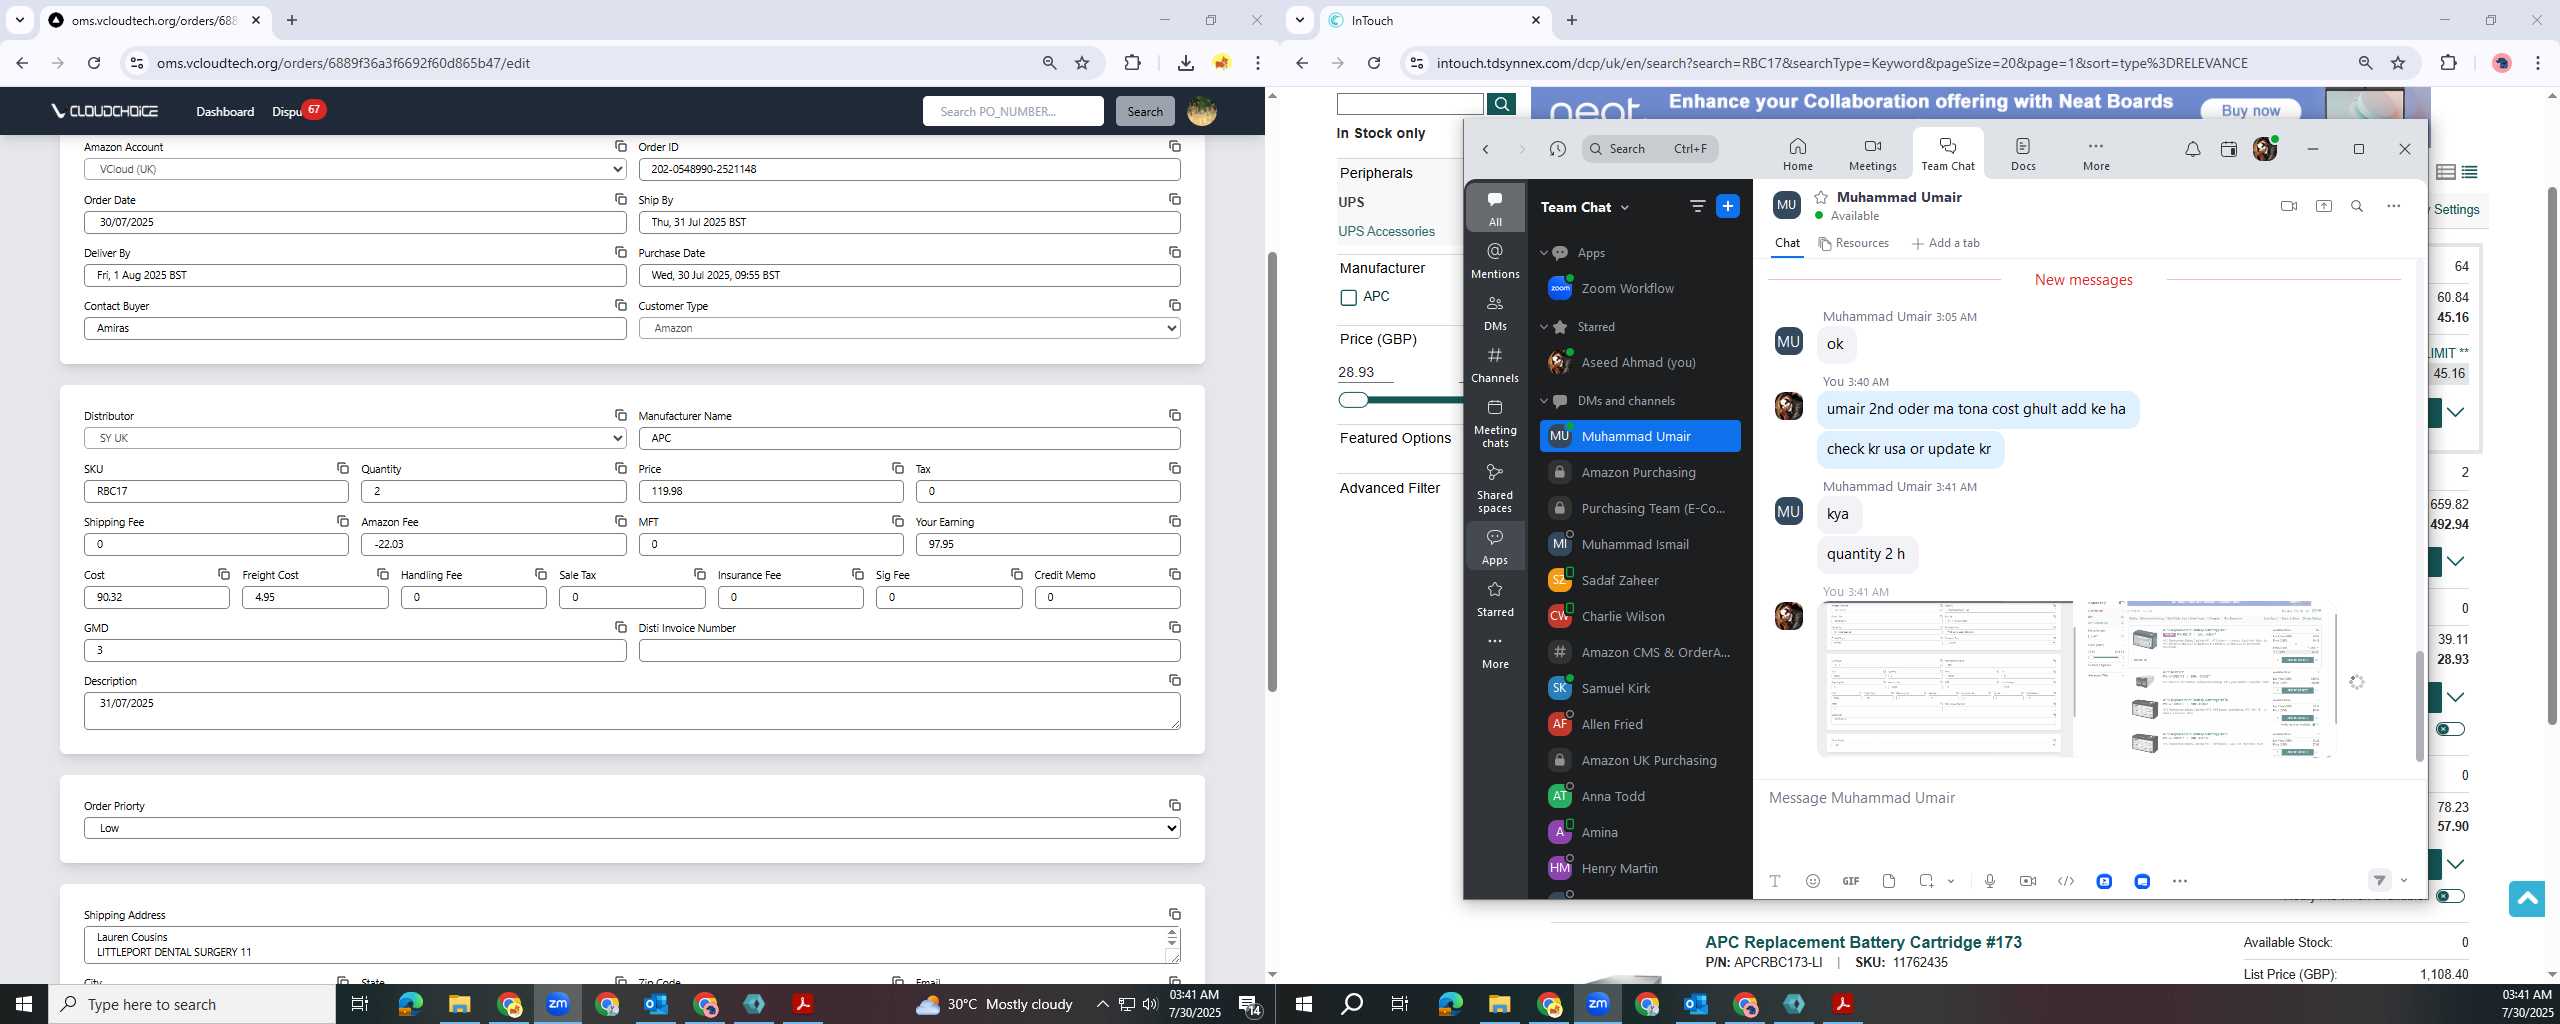Search within the Muhammad Umair chat
This screenshot has height=1024, width=2560.
coord(2357,206)
